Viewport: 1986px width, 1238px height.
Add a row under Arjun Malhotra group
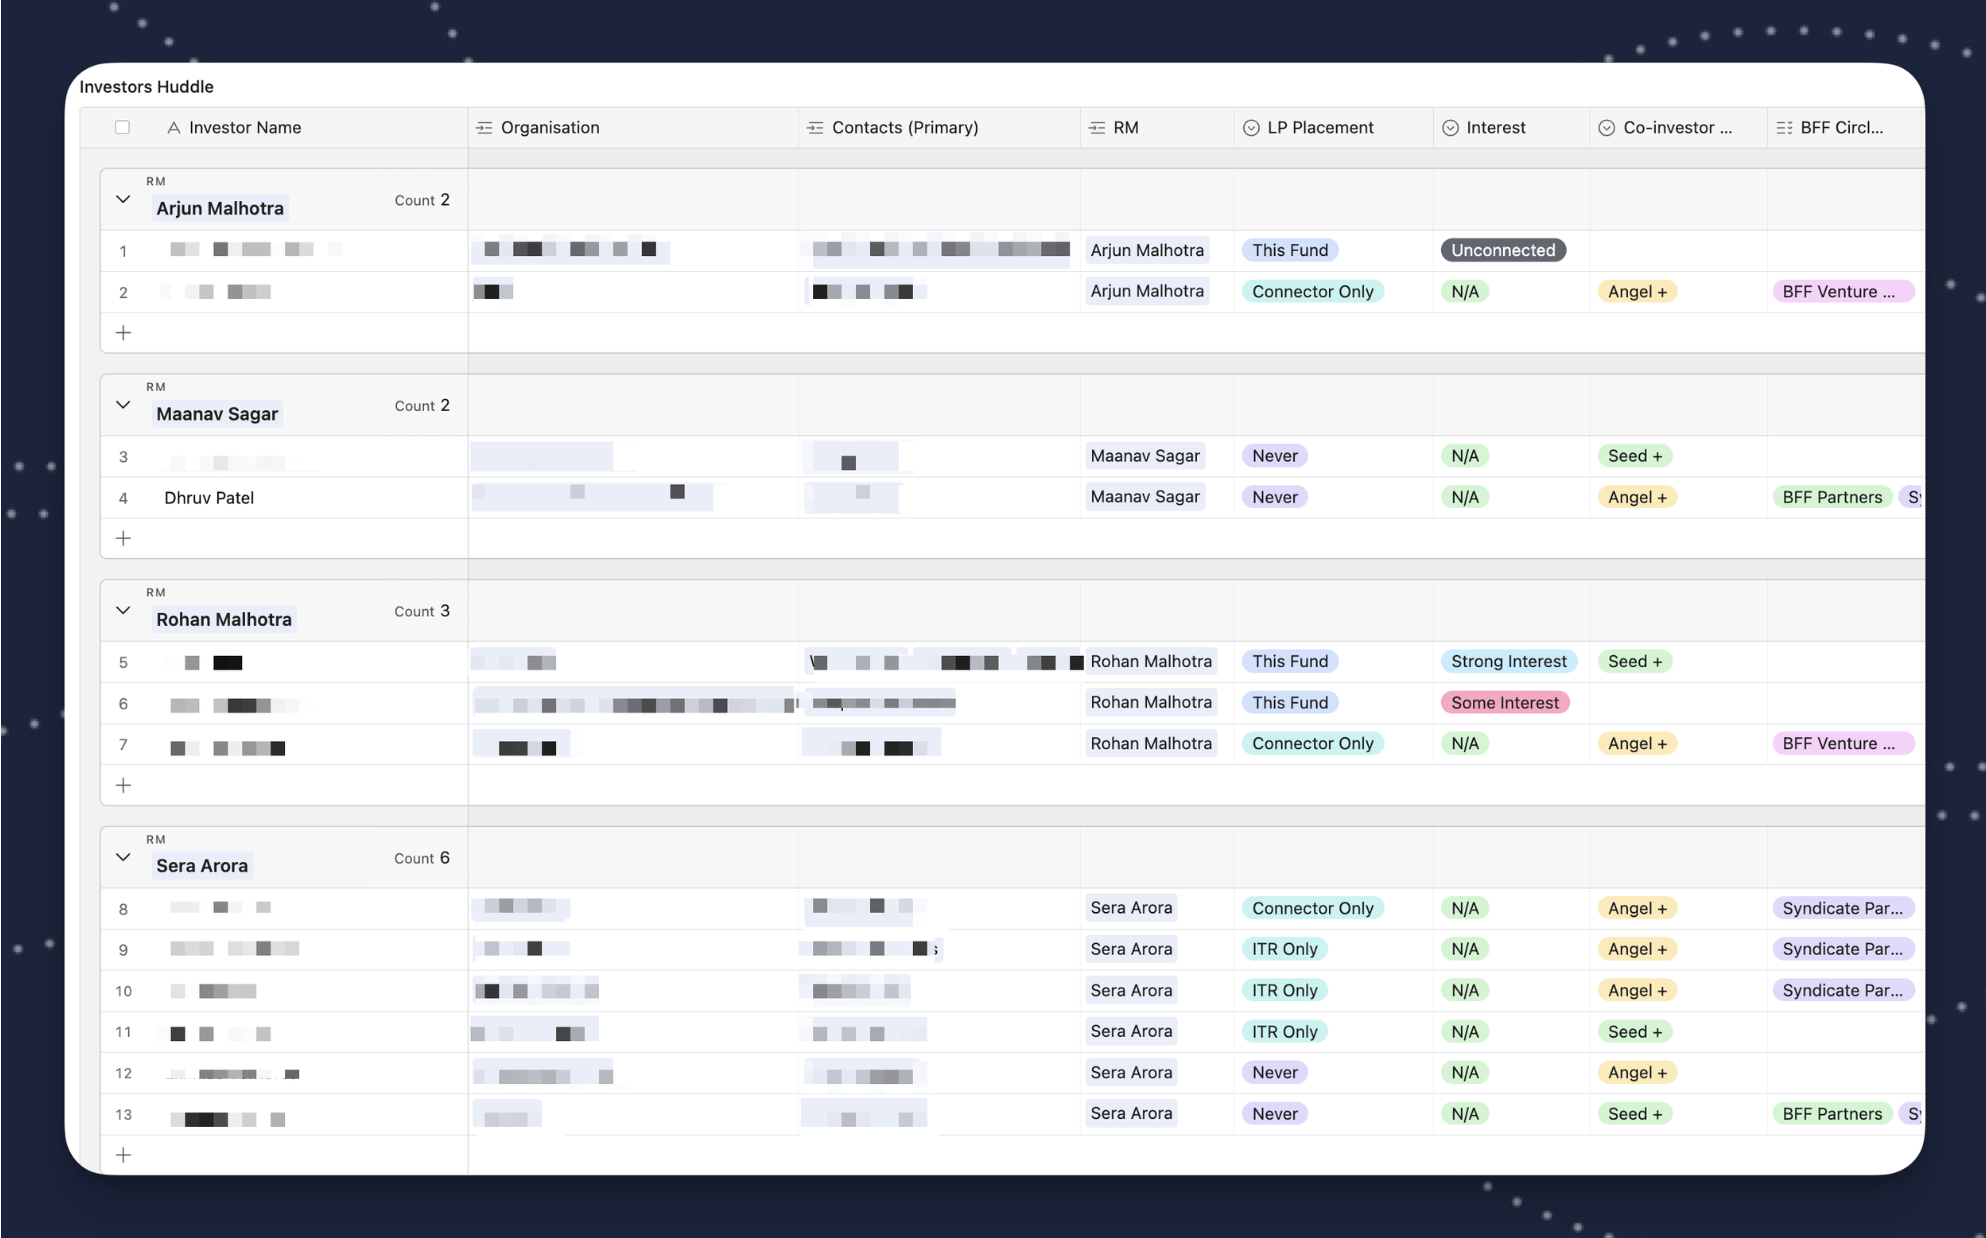(123, 333)
